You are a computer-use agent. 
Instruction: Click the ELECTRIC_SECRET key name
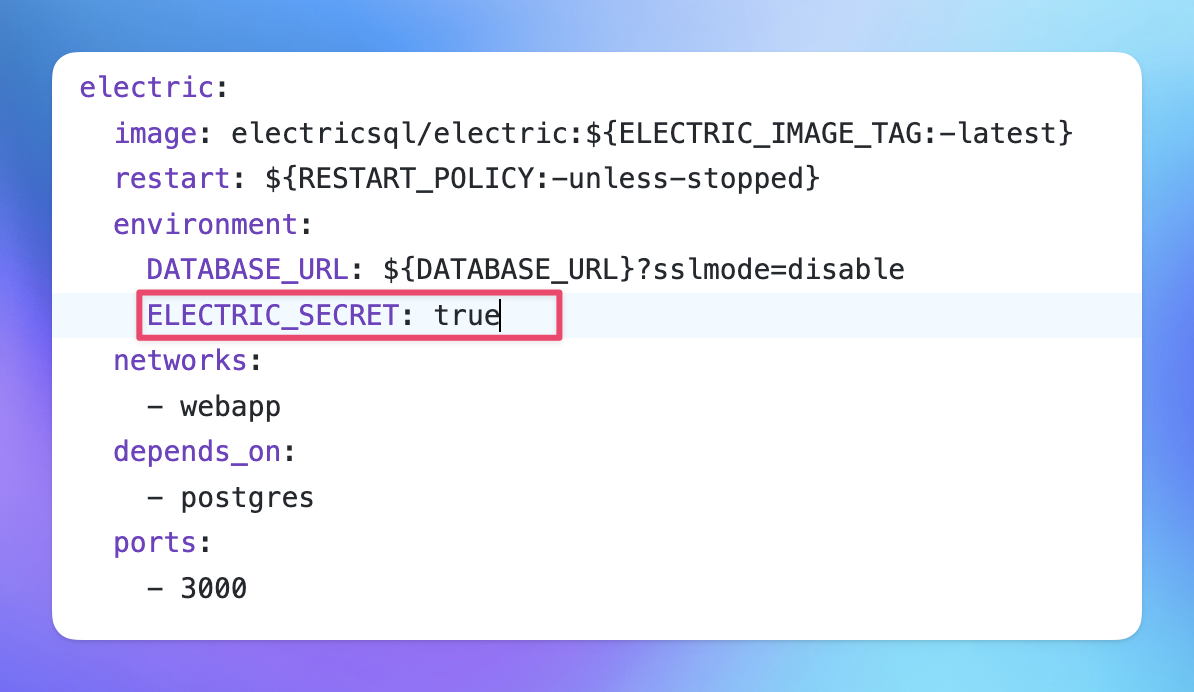click(272, 316)
